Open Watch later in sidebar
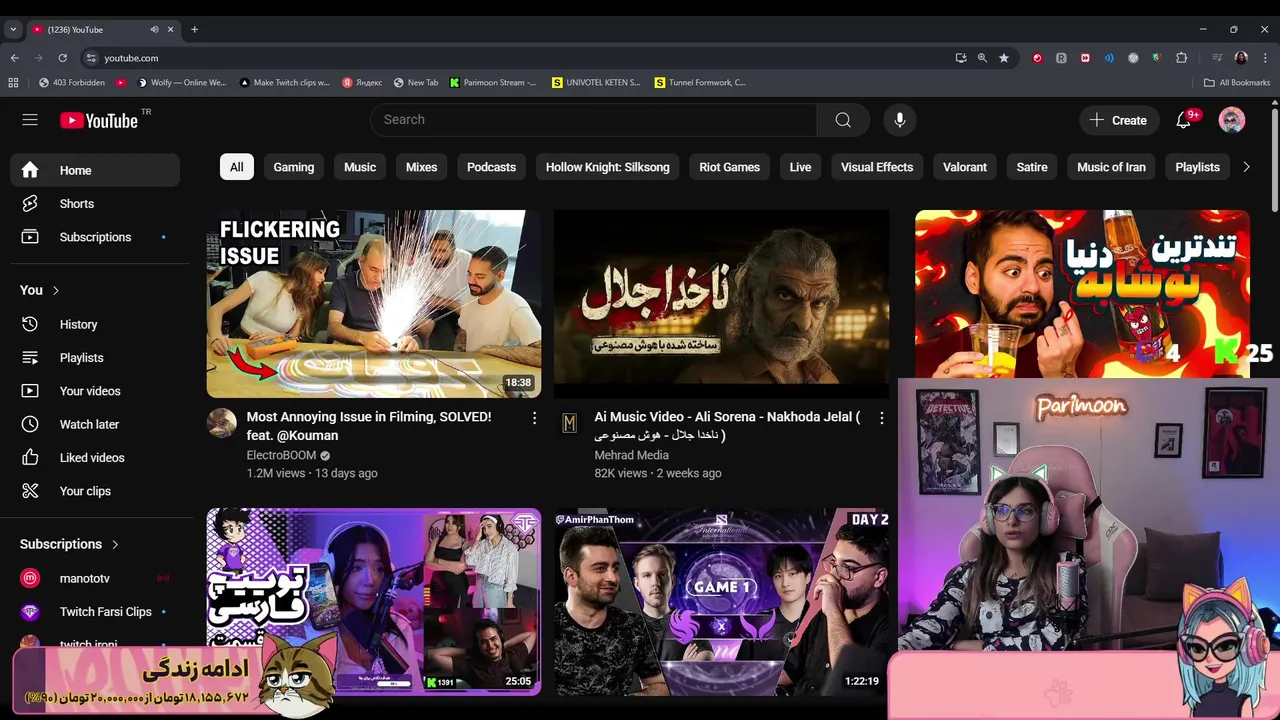This screenshot has width=1280, height=720. coord(95,424)
